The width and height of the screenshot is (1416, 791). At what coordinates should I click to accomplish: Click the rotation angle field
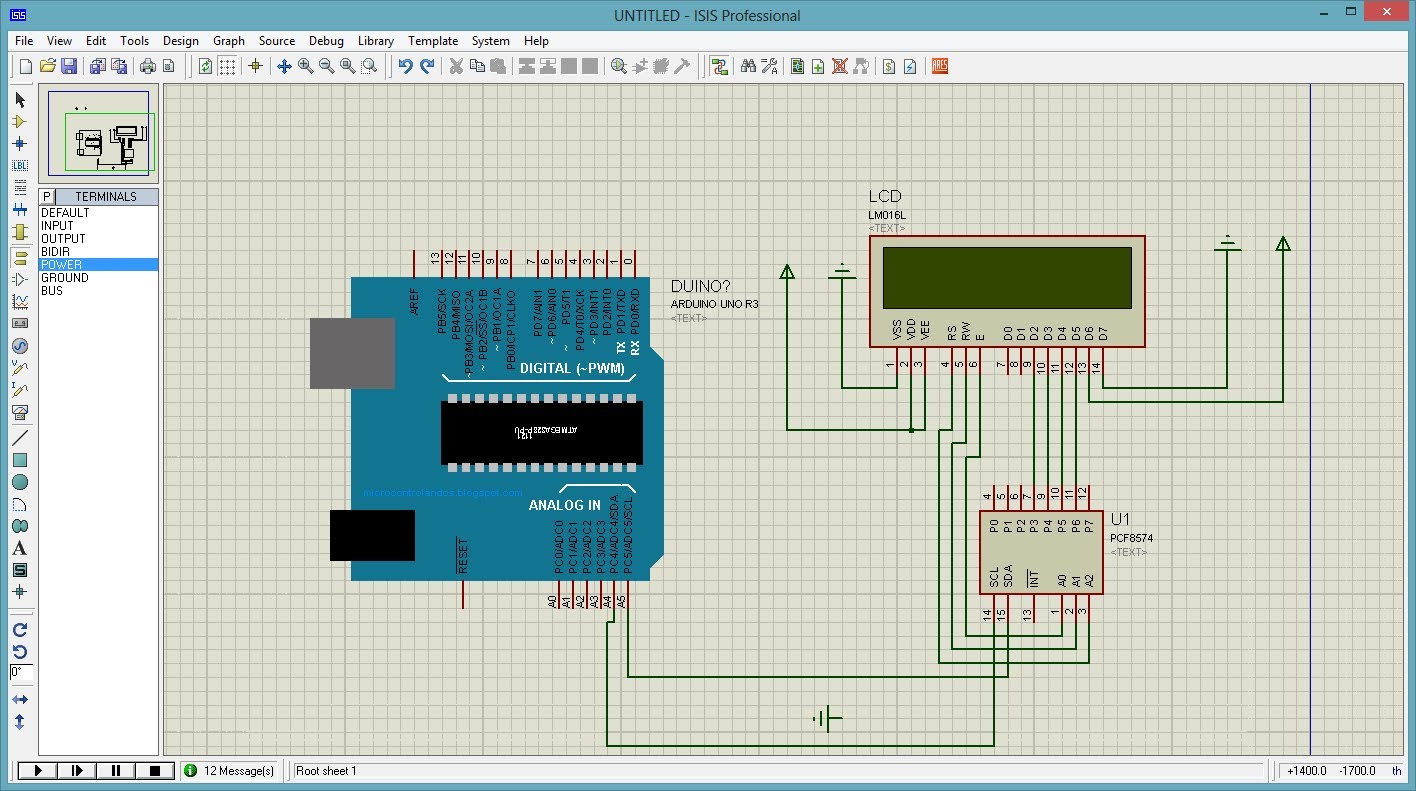(x=21, y=673)
